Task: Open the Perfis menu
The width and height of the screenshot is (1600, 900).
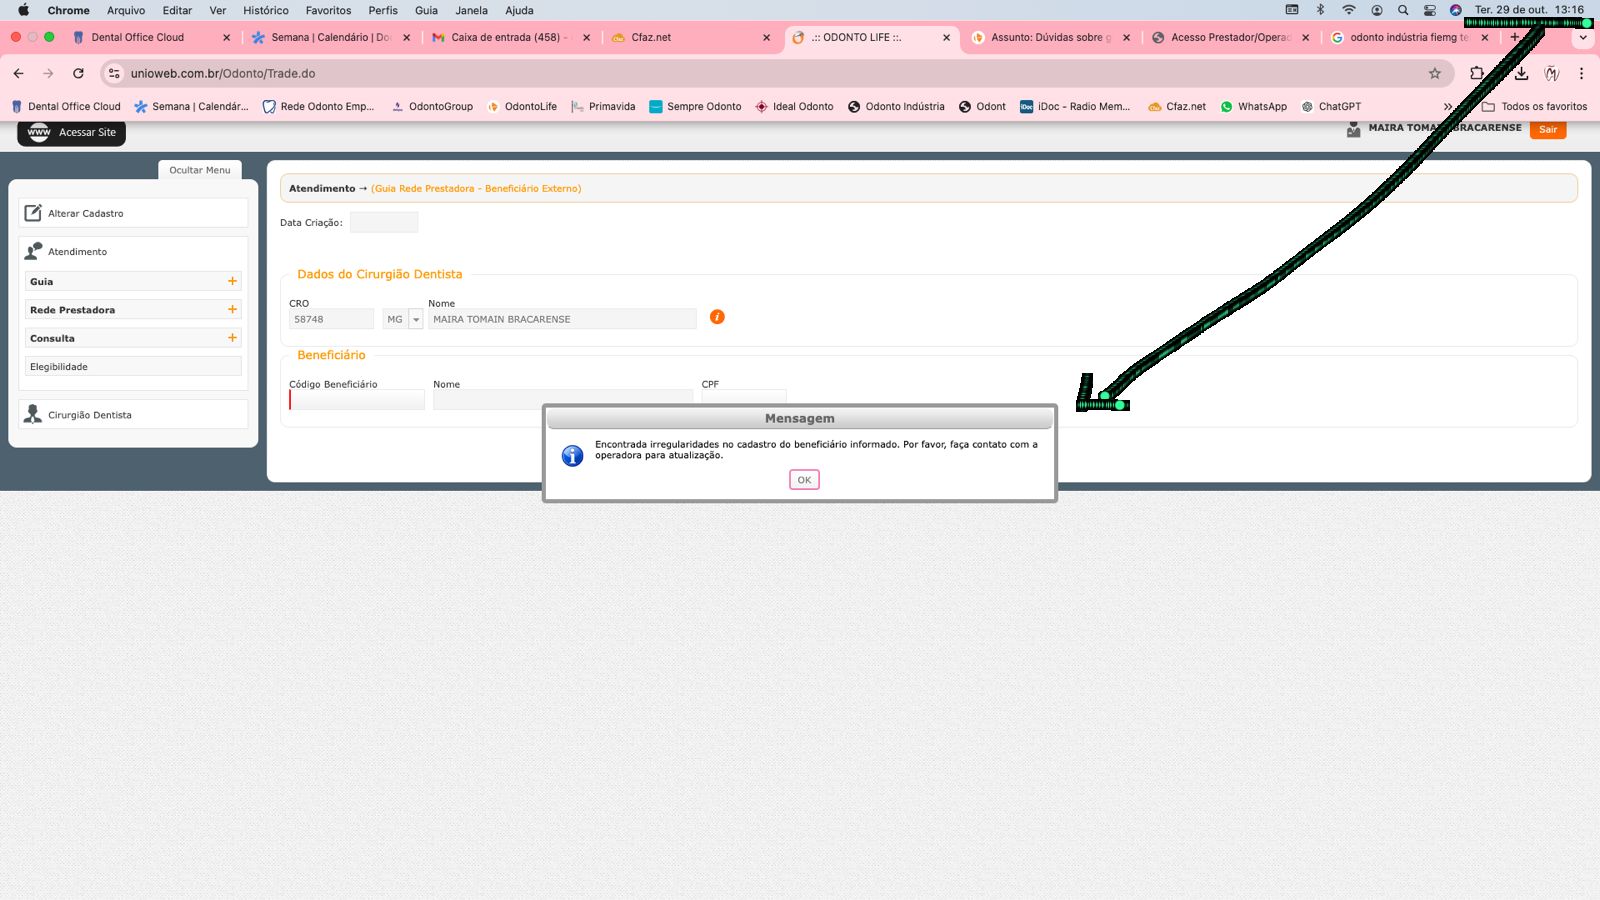Action: [383, 10]
